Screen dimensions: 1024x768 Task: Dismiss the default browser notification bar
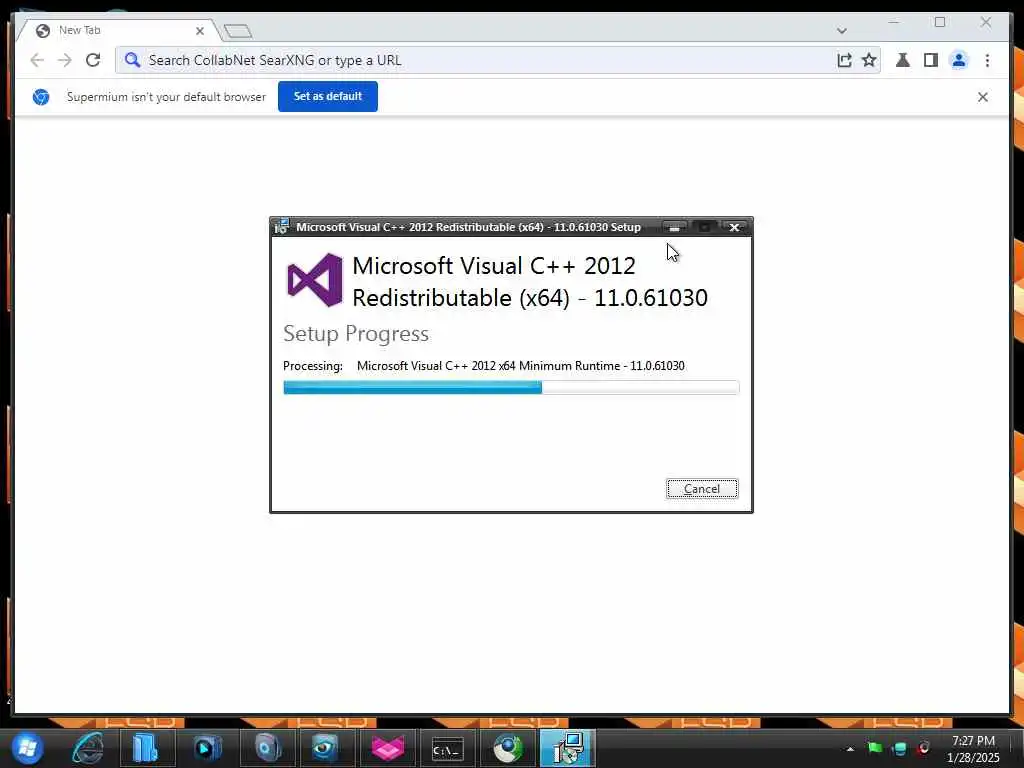coord(982,97)
